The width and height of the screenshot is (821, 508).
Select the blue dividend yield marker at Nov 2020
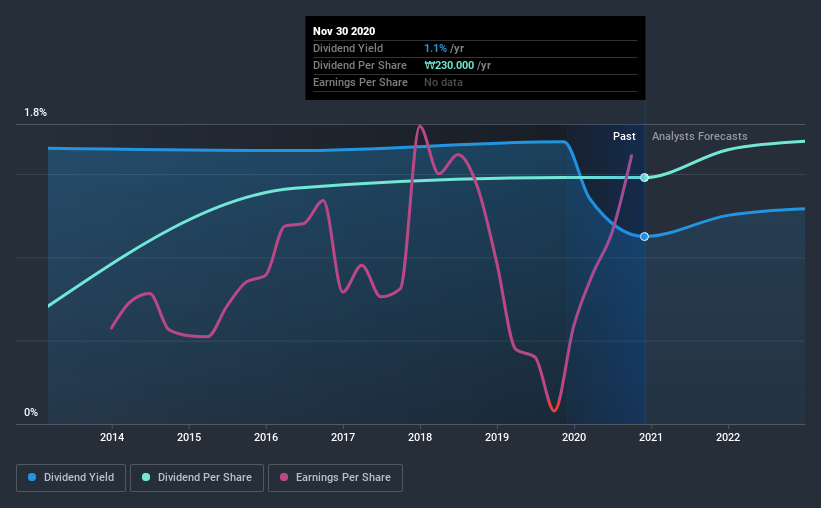tap(645, 237)
